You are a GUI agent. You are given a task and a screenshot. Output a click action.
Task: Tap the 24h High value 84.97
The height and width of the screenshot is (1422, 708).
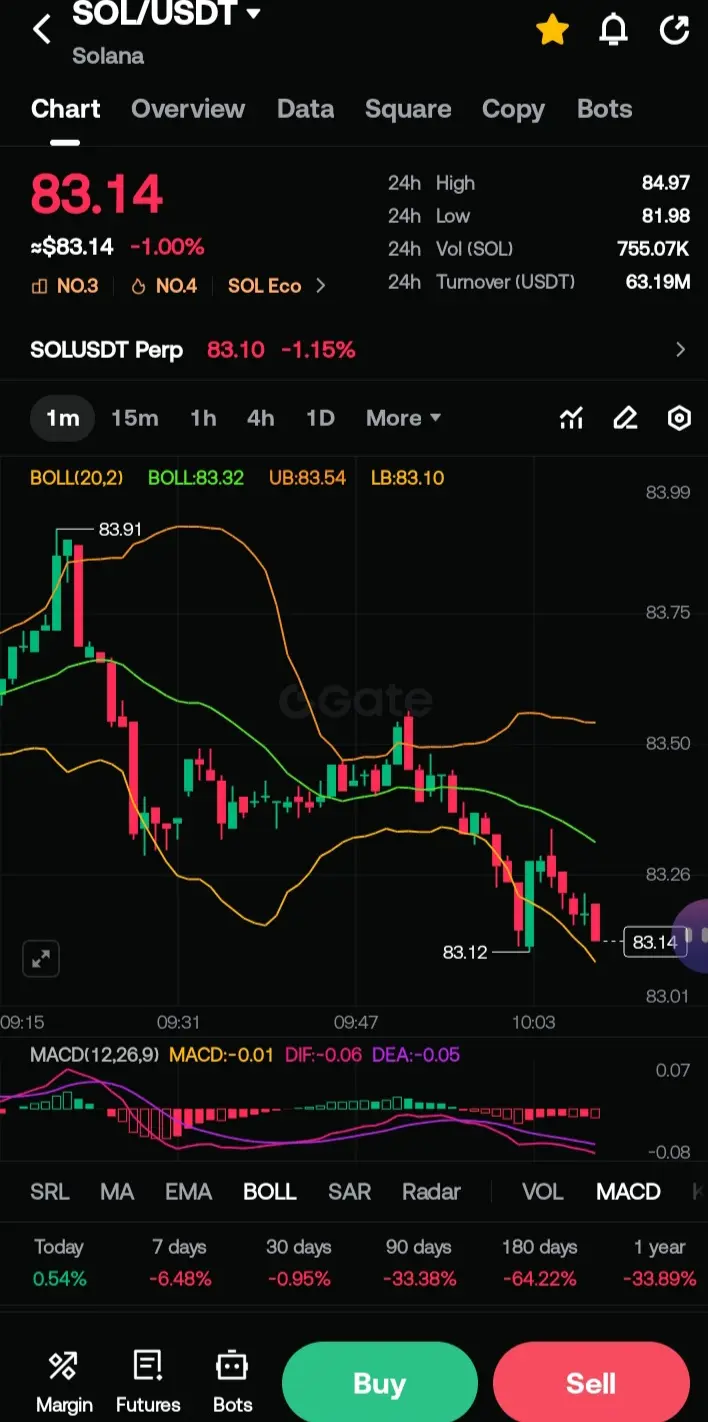click(x=666, y=183)
